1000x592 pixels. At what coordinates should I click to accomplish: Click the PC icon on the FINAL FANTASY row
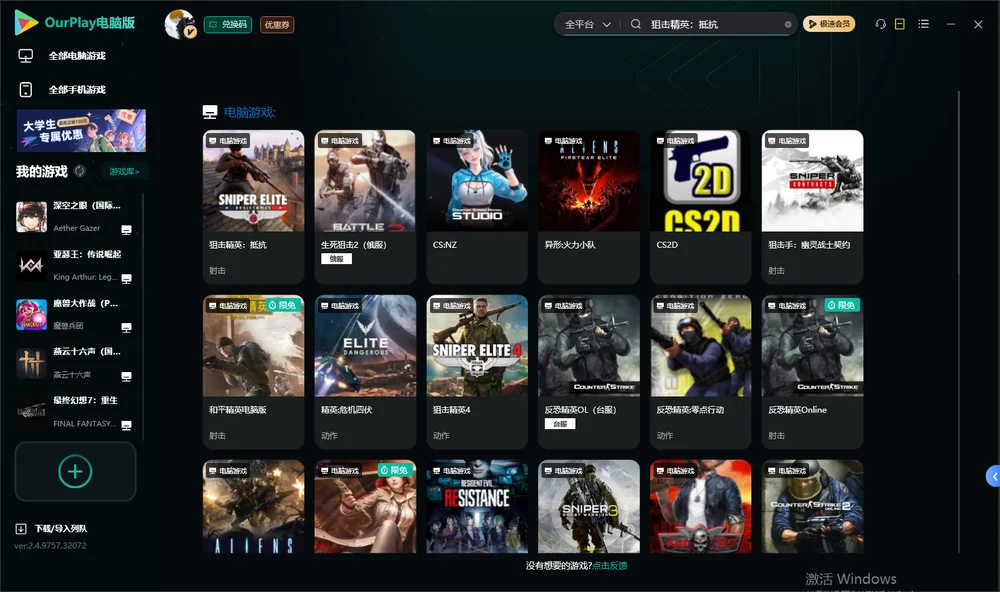(126, 426)
